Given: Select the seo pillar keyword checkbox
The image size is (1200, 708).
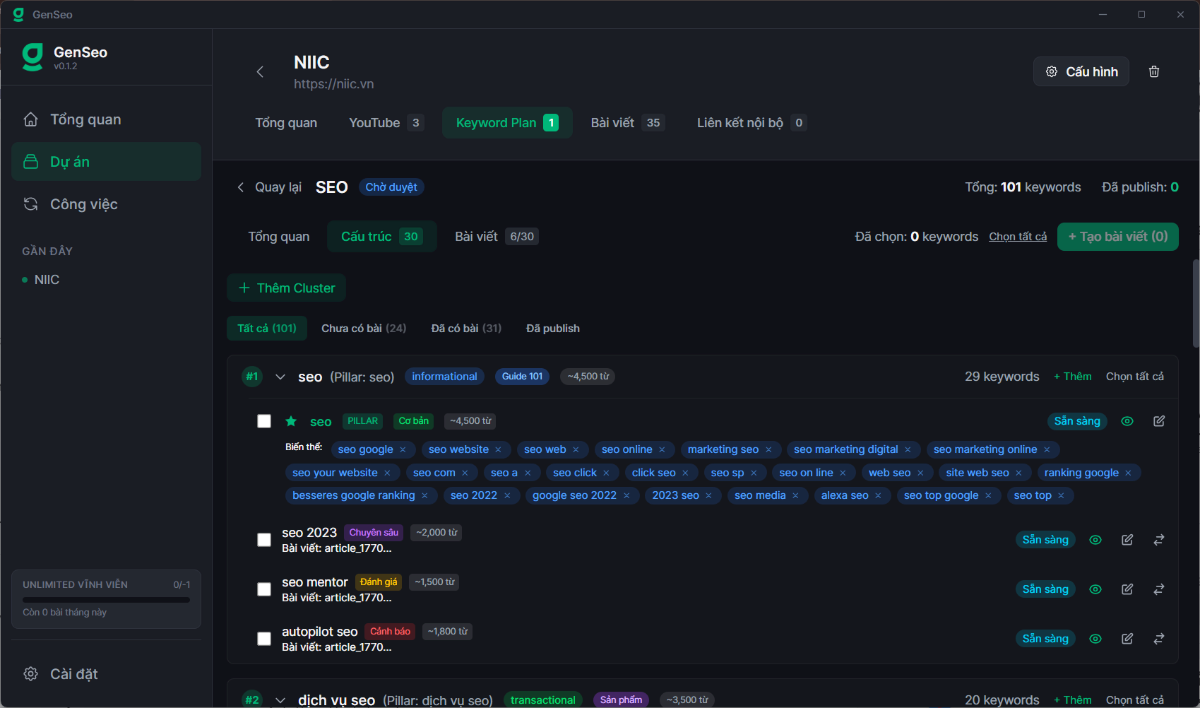Looking at the screenshot, I should coord(264,421).
